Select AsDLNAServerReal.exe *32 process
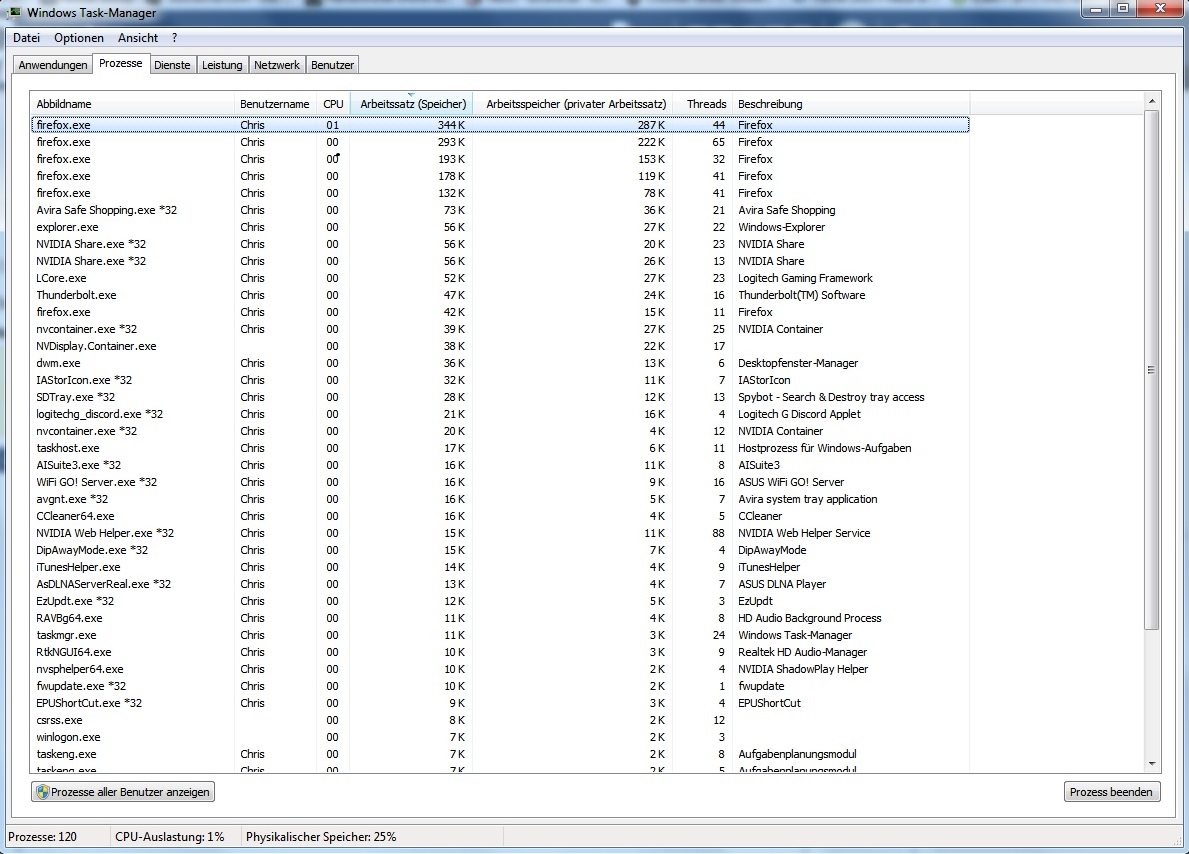 (500, 584)
